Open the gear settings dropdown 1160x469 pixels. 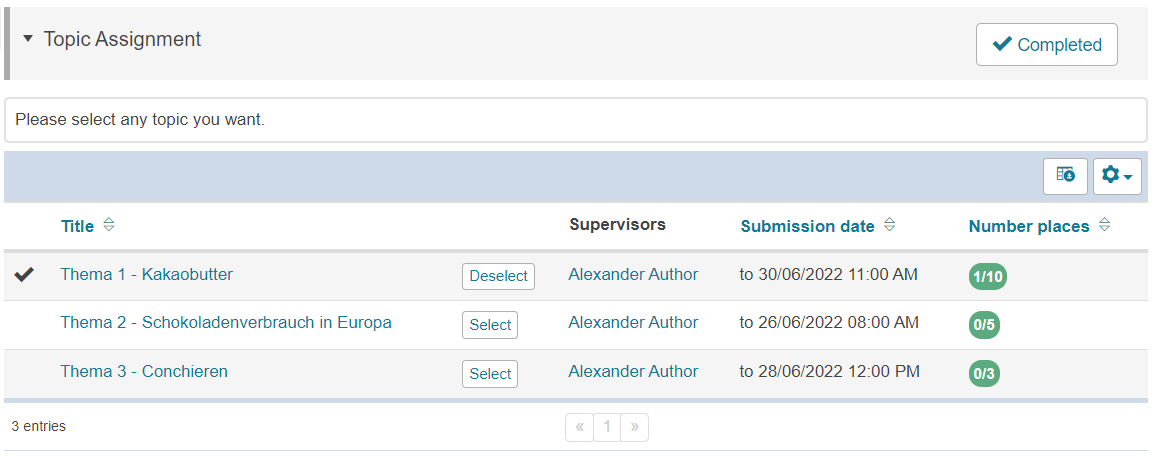(x=1117, y=176)
